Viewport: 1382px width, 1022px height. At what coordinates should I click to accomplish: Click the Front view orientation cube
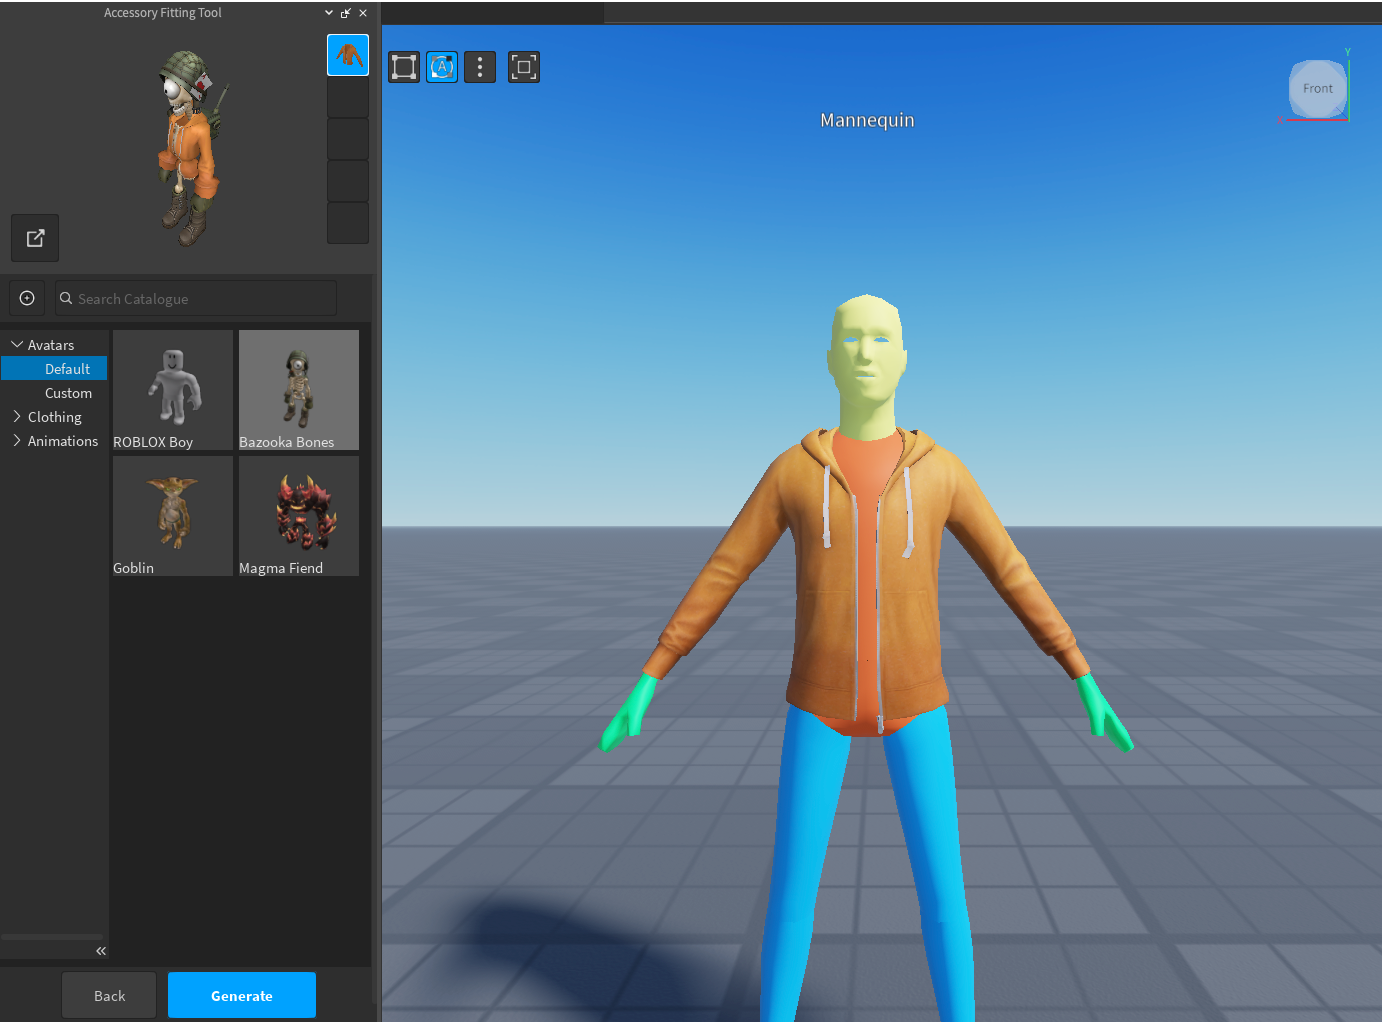click(x=1317, y=89)
